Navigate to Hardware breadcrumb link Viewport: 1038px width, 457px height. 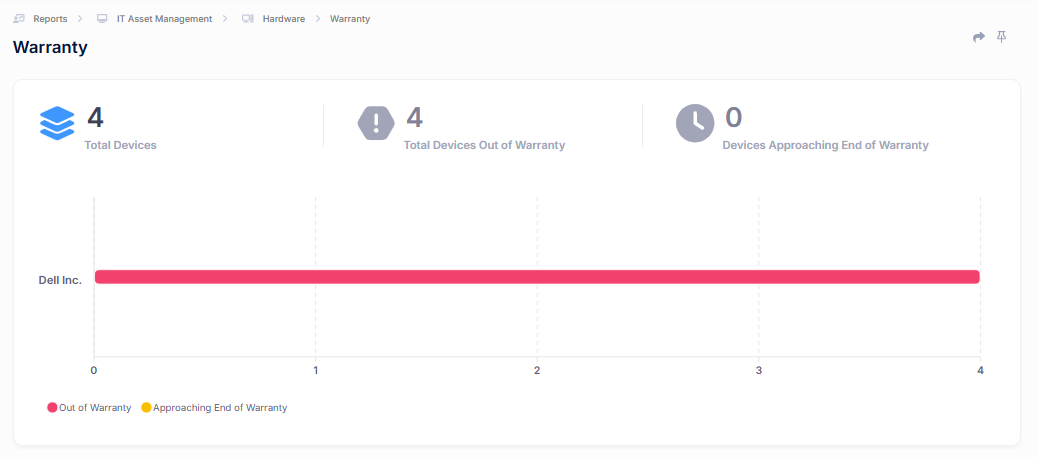click(284, 19)
